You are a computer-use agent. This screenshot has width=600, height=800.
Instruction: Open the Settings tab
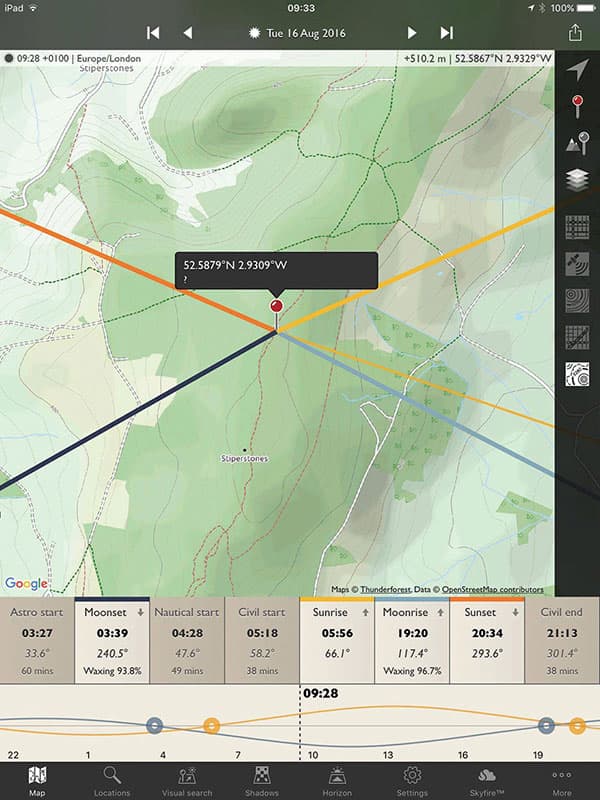(x=412, y=781)
